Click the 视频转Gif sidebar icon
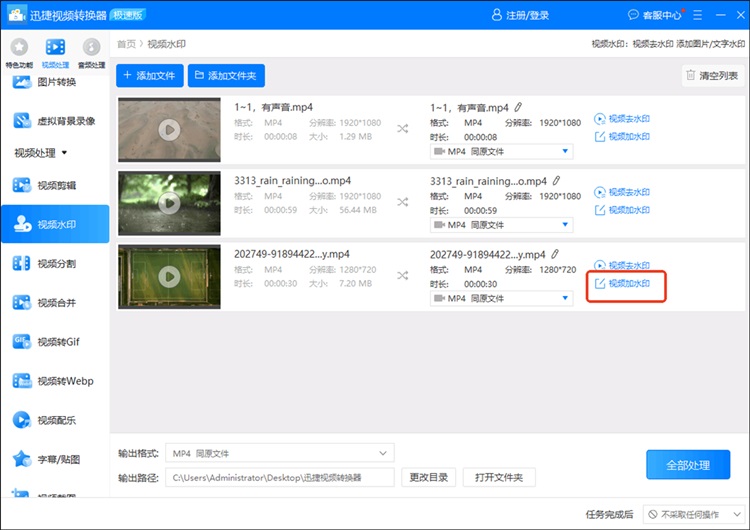The image size is (750, 530). click(22, 342)
